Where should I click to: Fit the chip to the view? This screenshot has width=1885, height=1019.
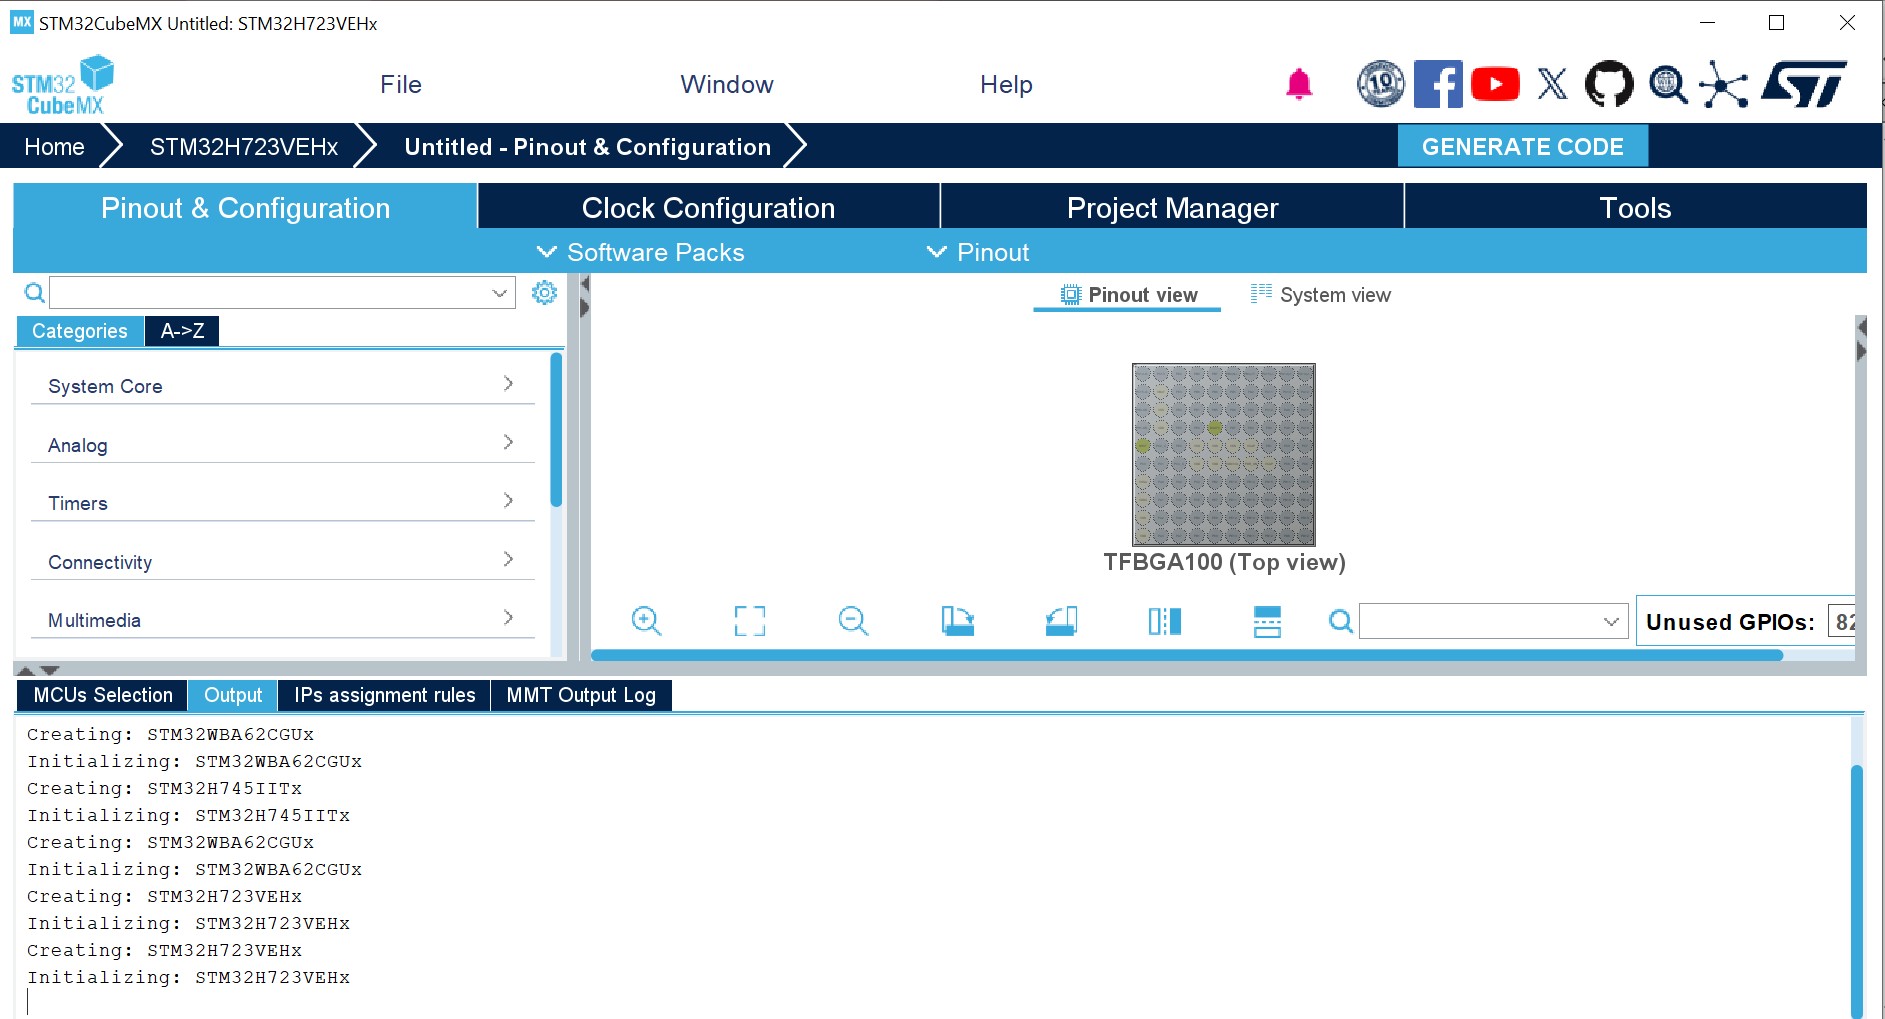[x=749, y=621]
